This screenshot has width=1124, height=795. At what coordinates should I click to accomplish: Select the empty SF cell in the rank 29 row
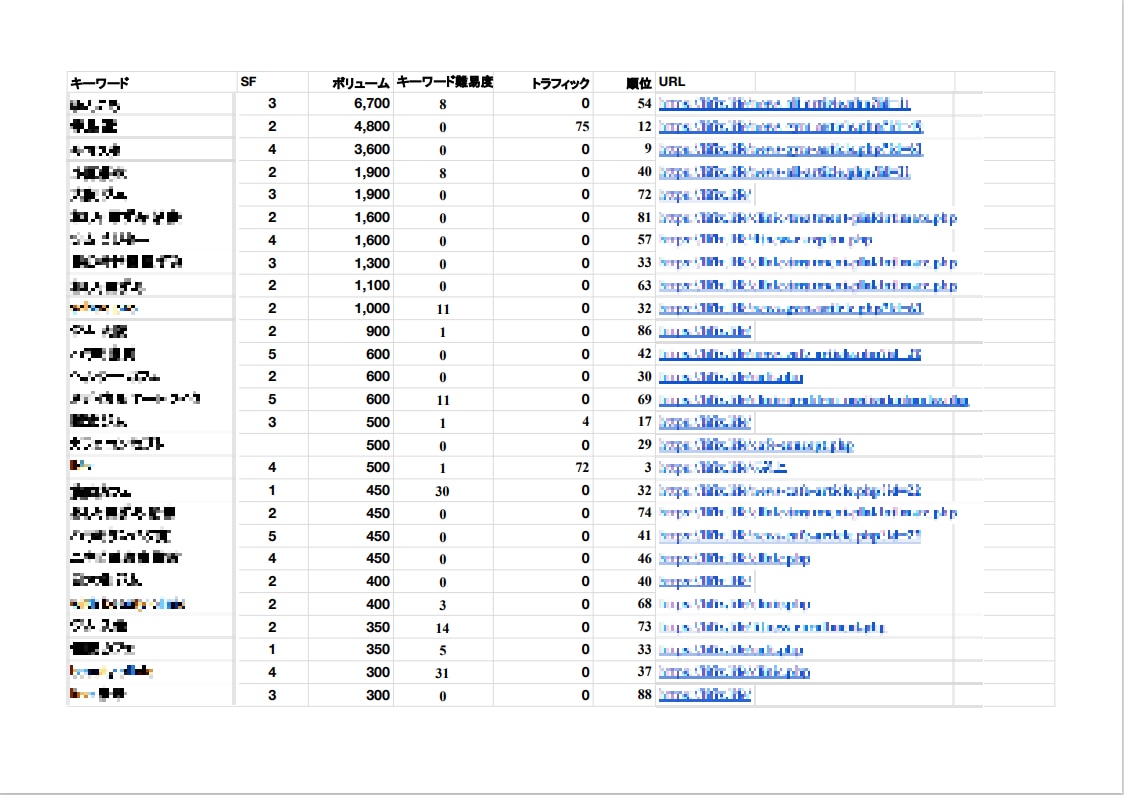pyautogui.click(x=272, y=444)
